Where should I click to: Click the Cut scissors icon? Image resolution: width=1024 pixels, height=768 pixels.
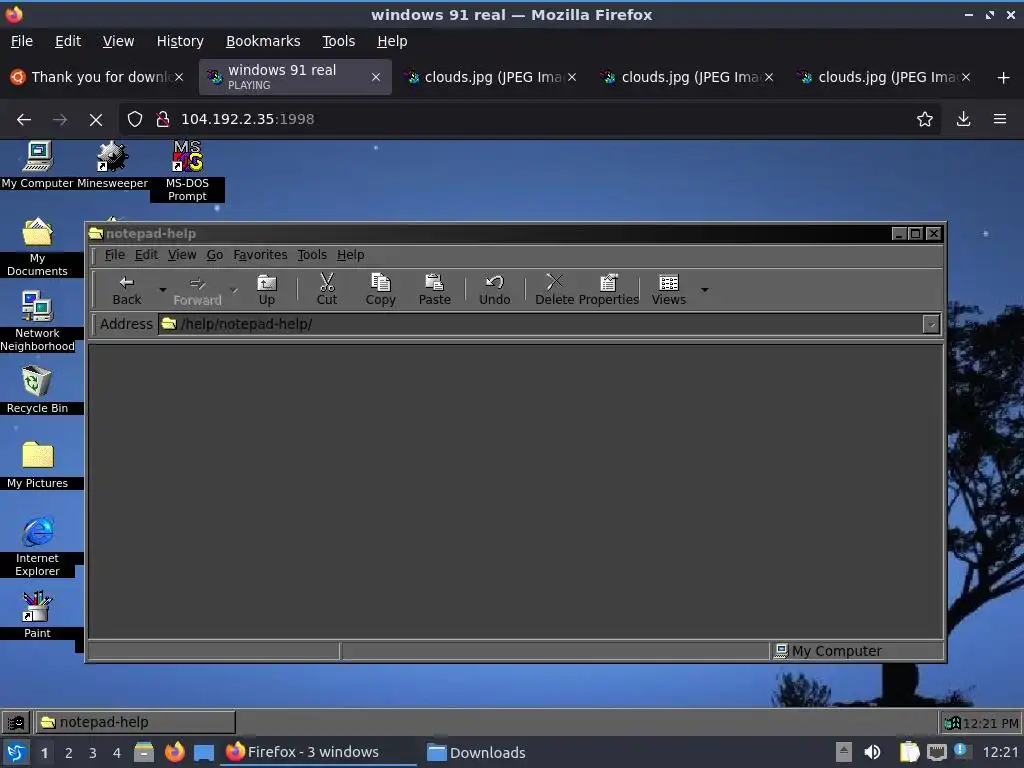click(327, 289)
